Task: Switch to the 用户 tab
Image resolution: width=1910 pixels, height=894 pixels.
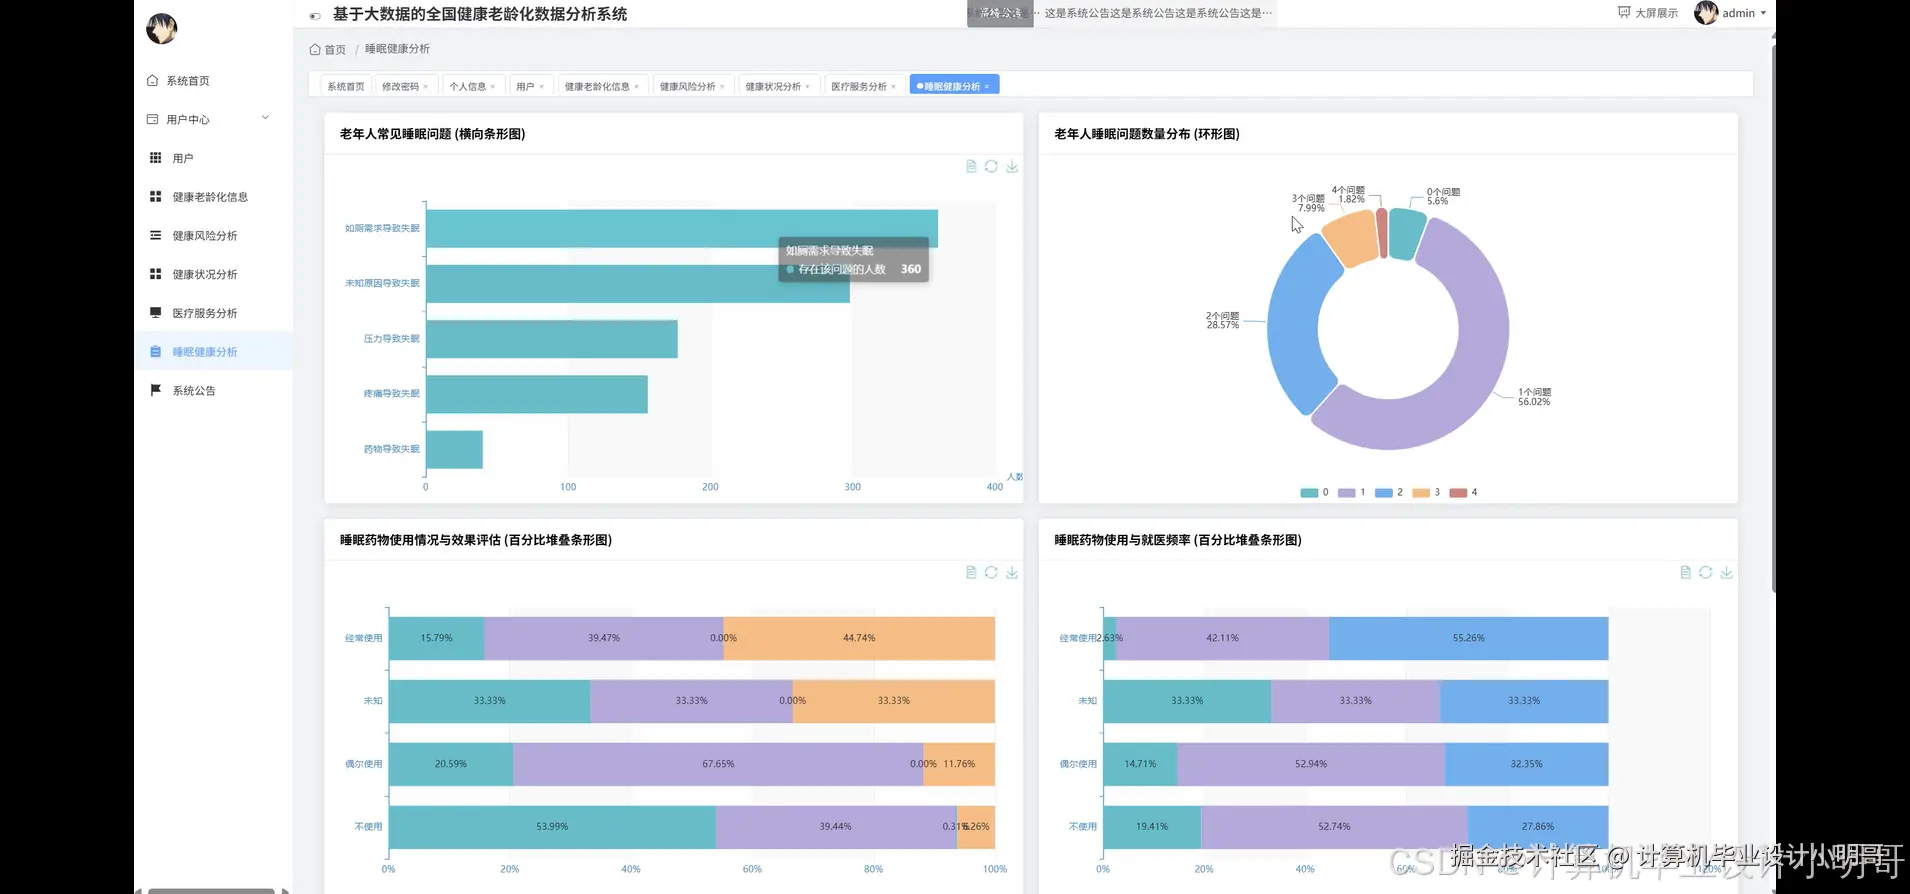Action: (x=525, y=86)
